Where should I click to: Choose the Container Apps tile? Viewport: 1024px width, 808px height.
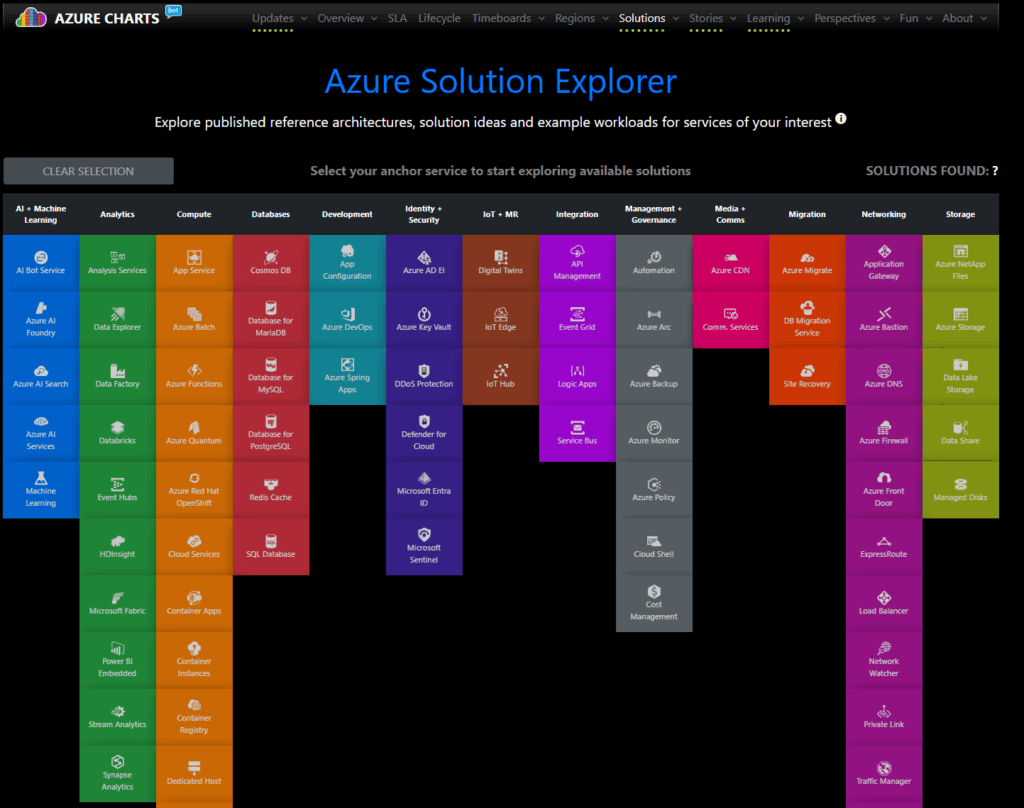pyautogui.click(x=194, y=604)
